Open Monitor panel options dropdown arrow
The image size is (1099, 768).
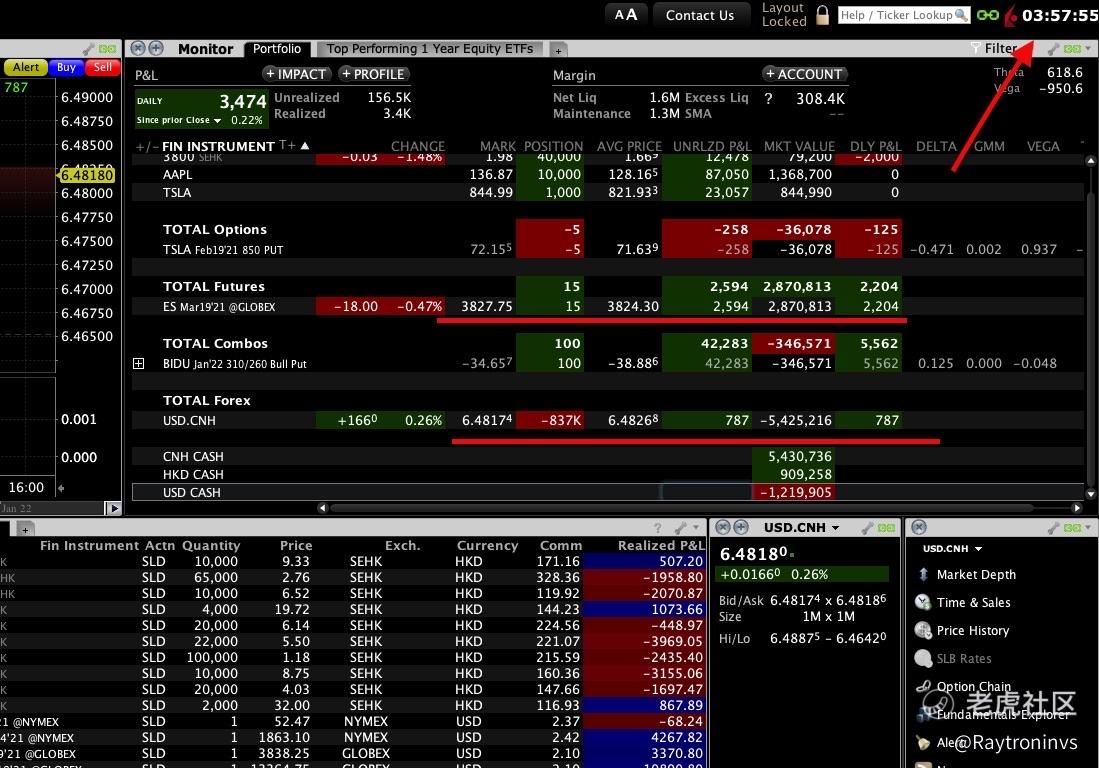(x=1088, y=48)
